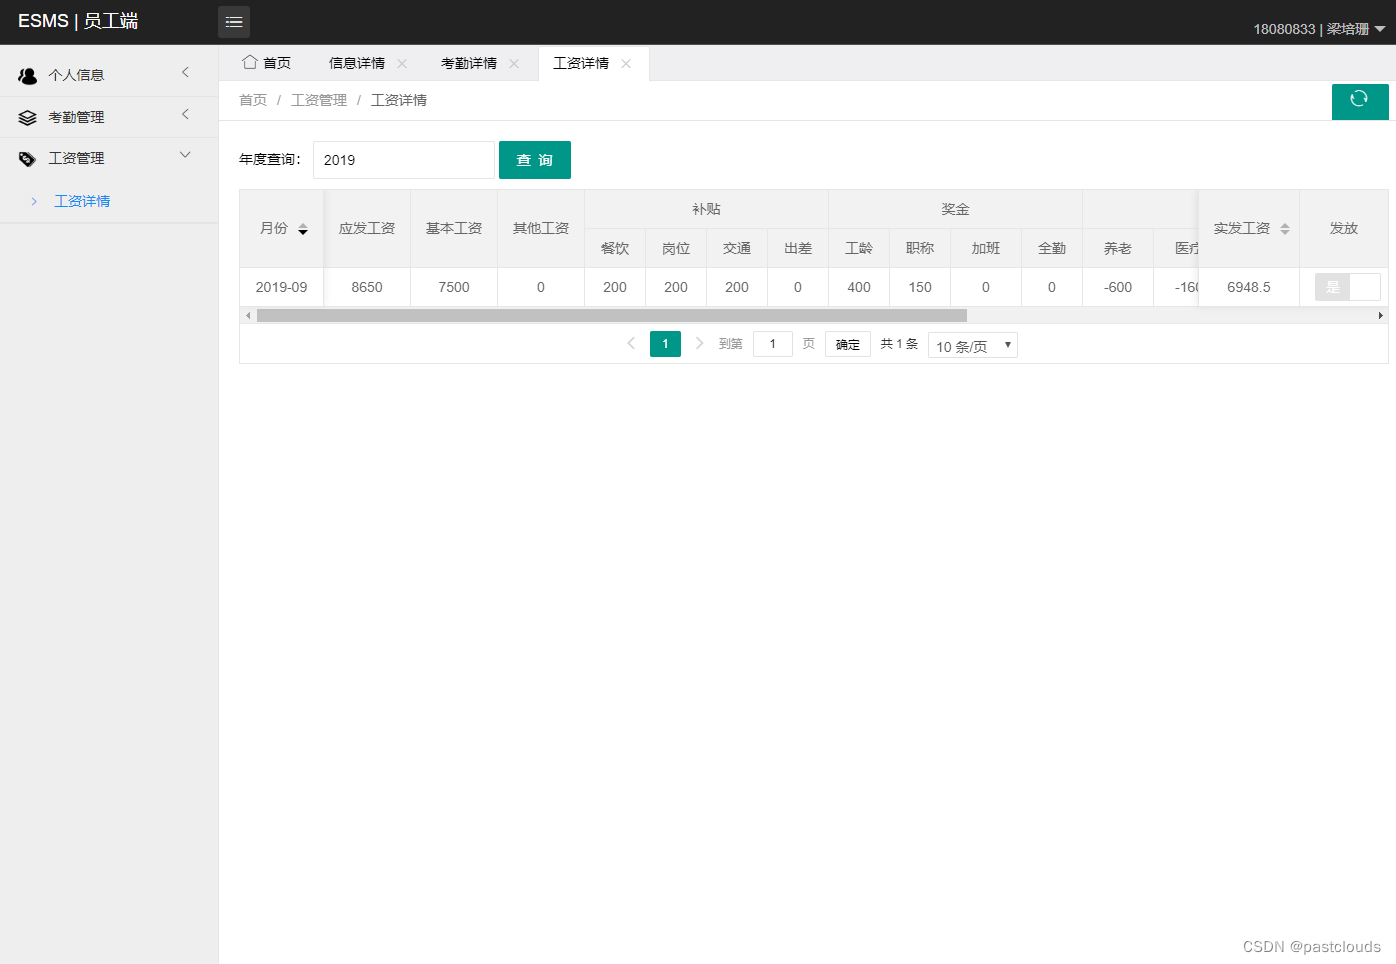Switch to the 信息详情 tab
1396x964 pixels.
click(357, 62)
